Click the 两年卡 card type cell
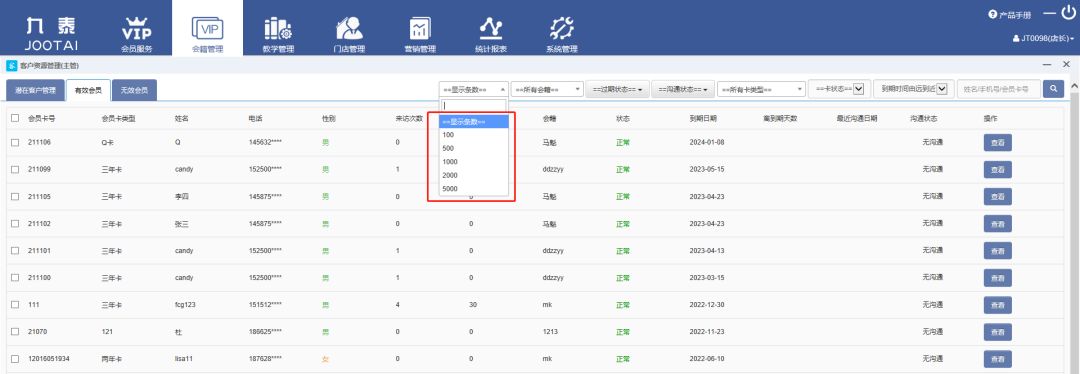This screenshot has height=374, width=1080. click(112, 359)
